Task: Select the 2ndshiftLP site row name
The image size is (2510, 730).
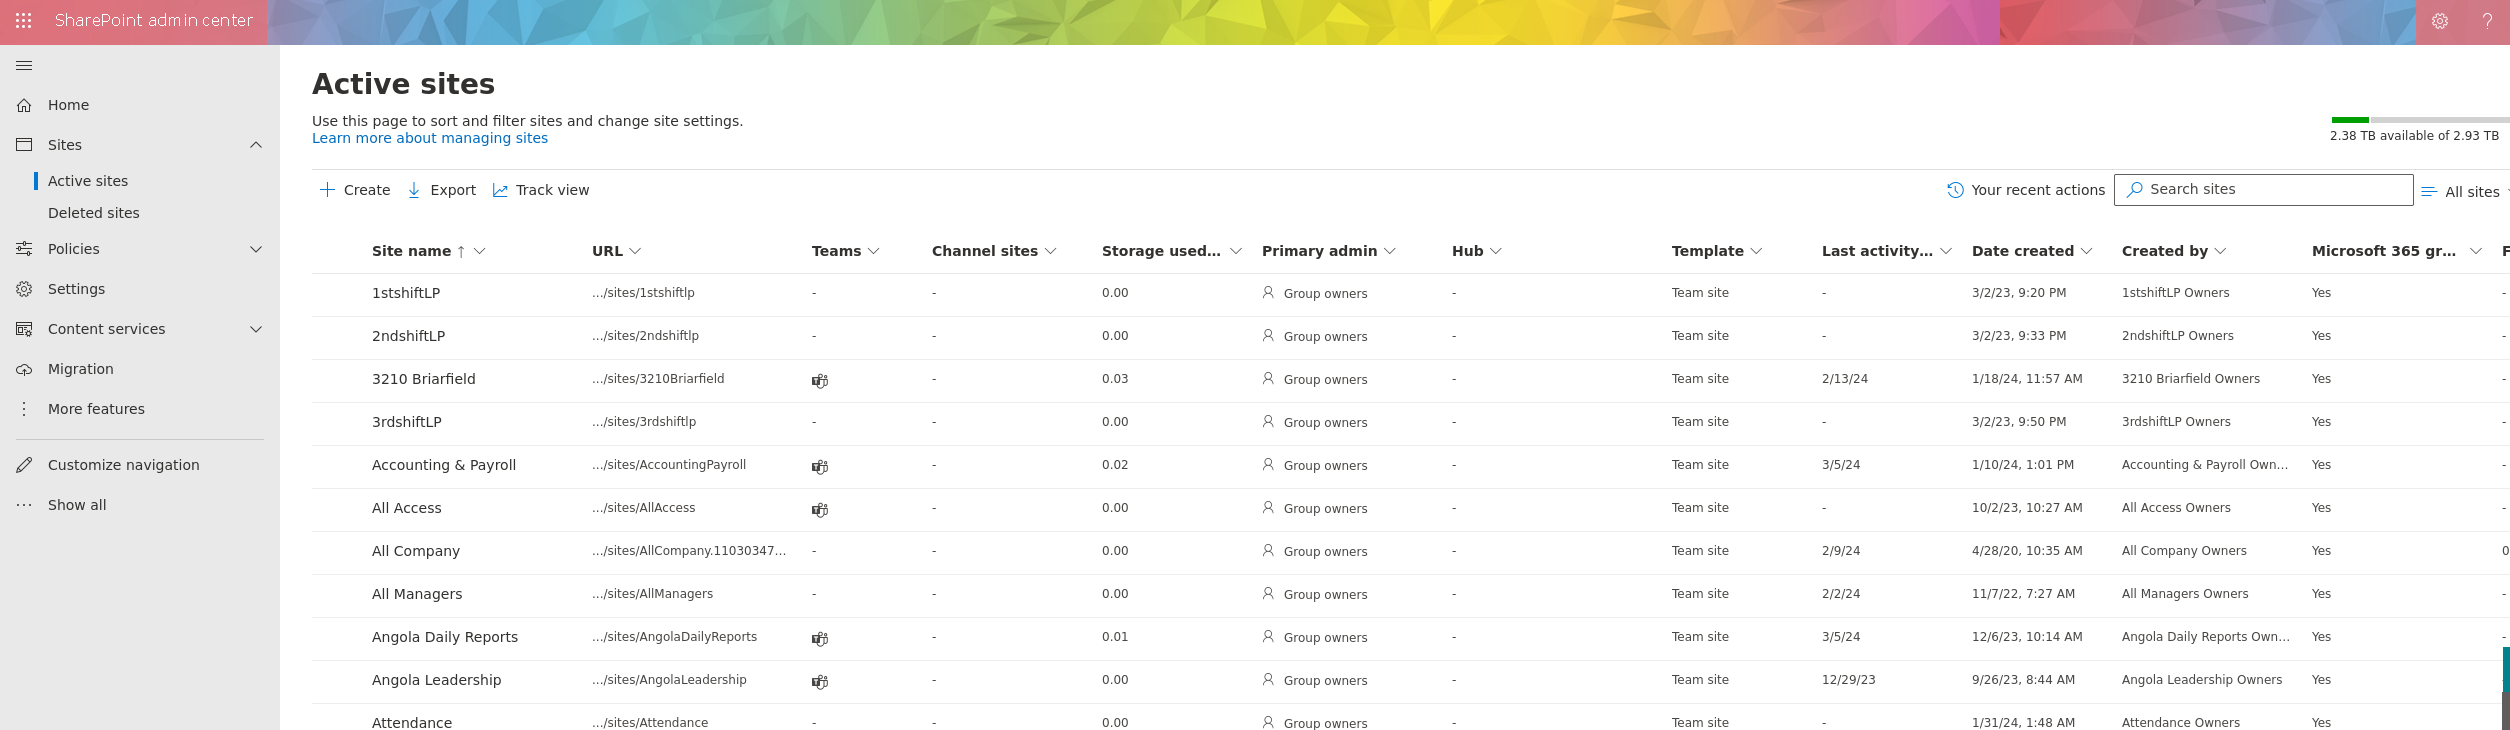Action: click(409, 336)
